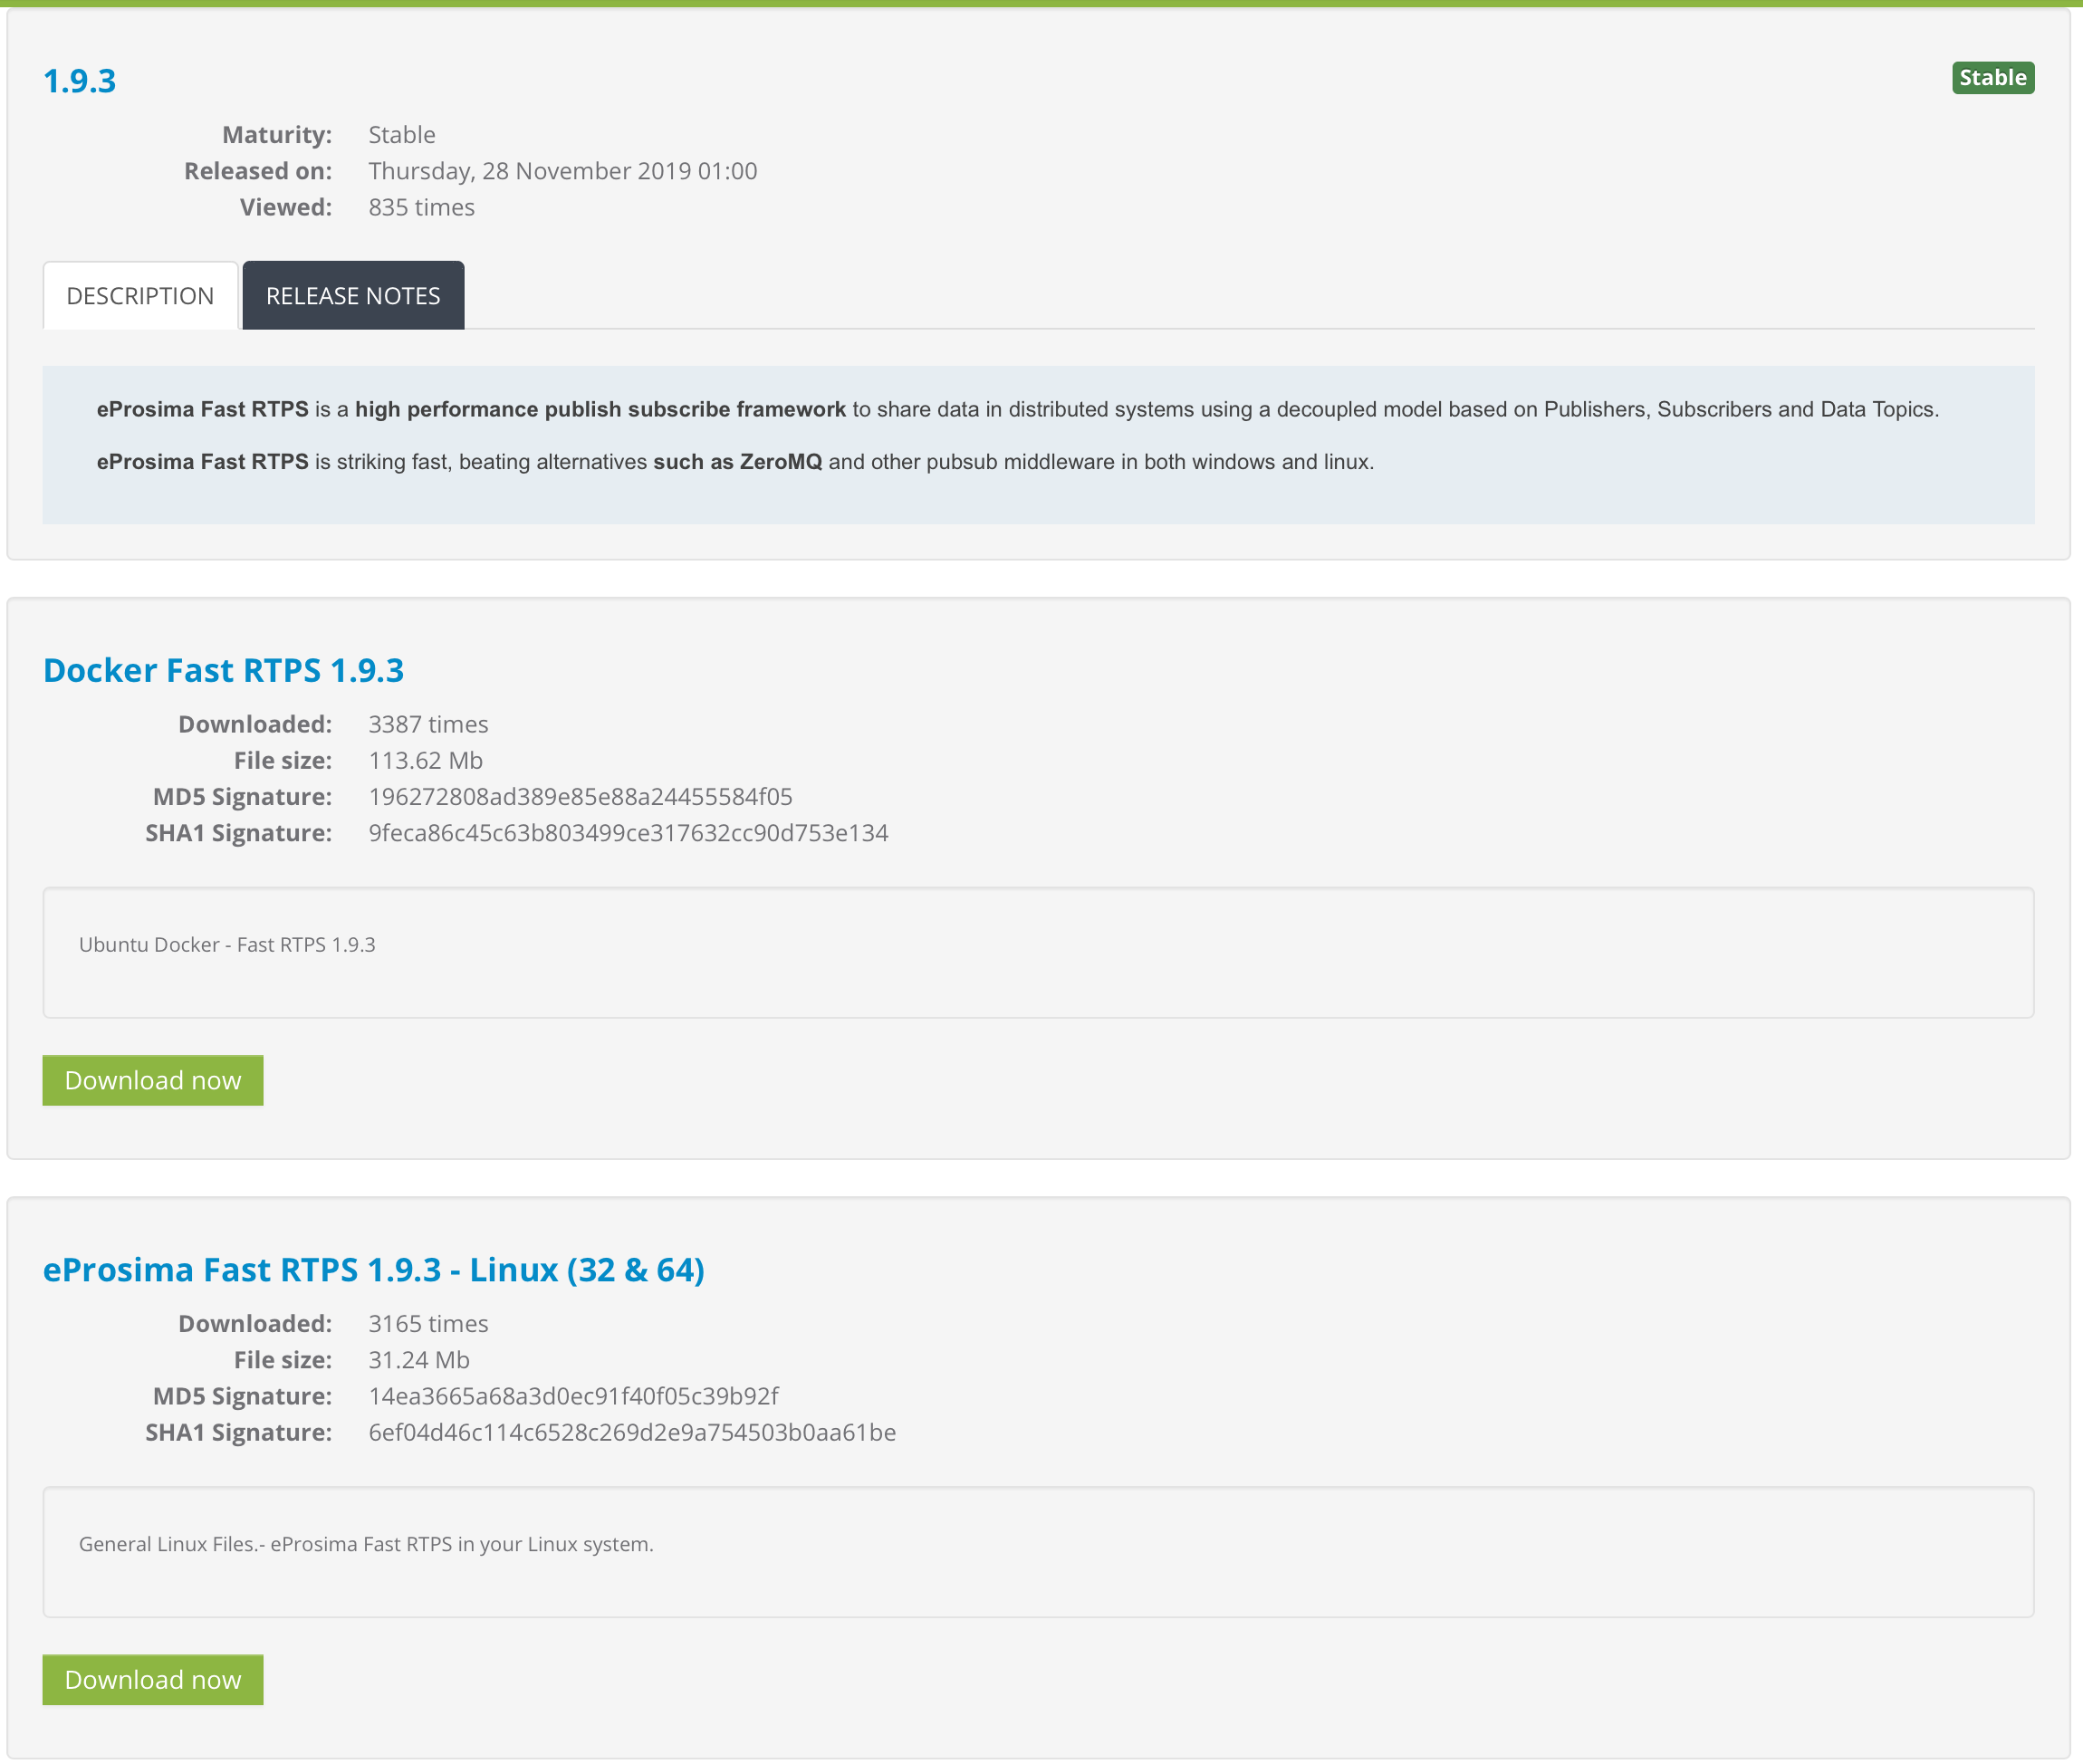Click the green Stable badge
The height and width of the screenshot is (1764, 2083).
1992,78
